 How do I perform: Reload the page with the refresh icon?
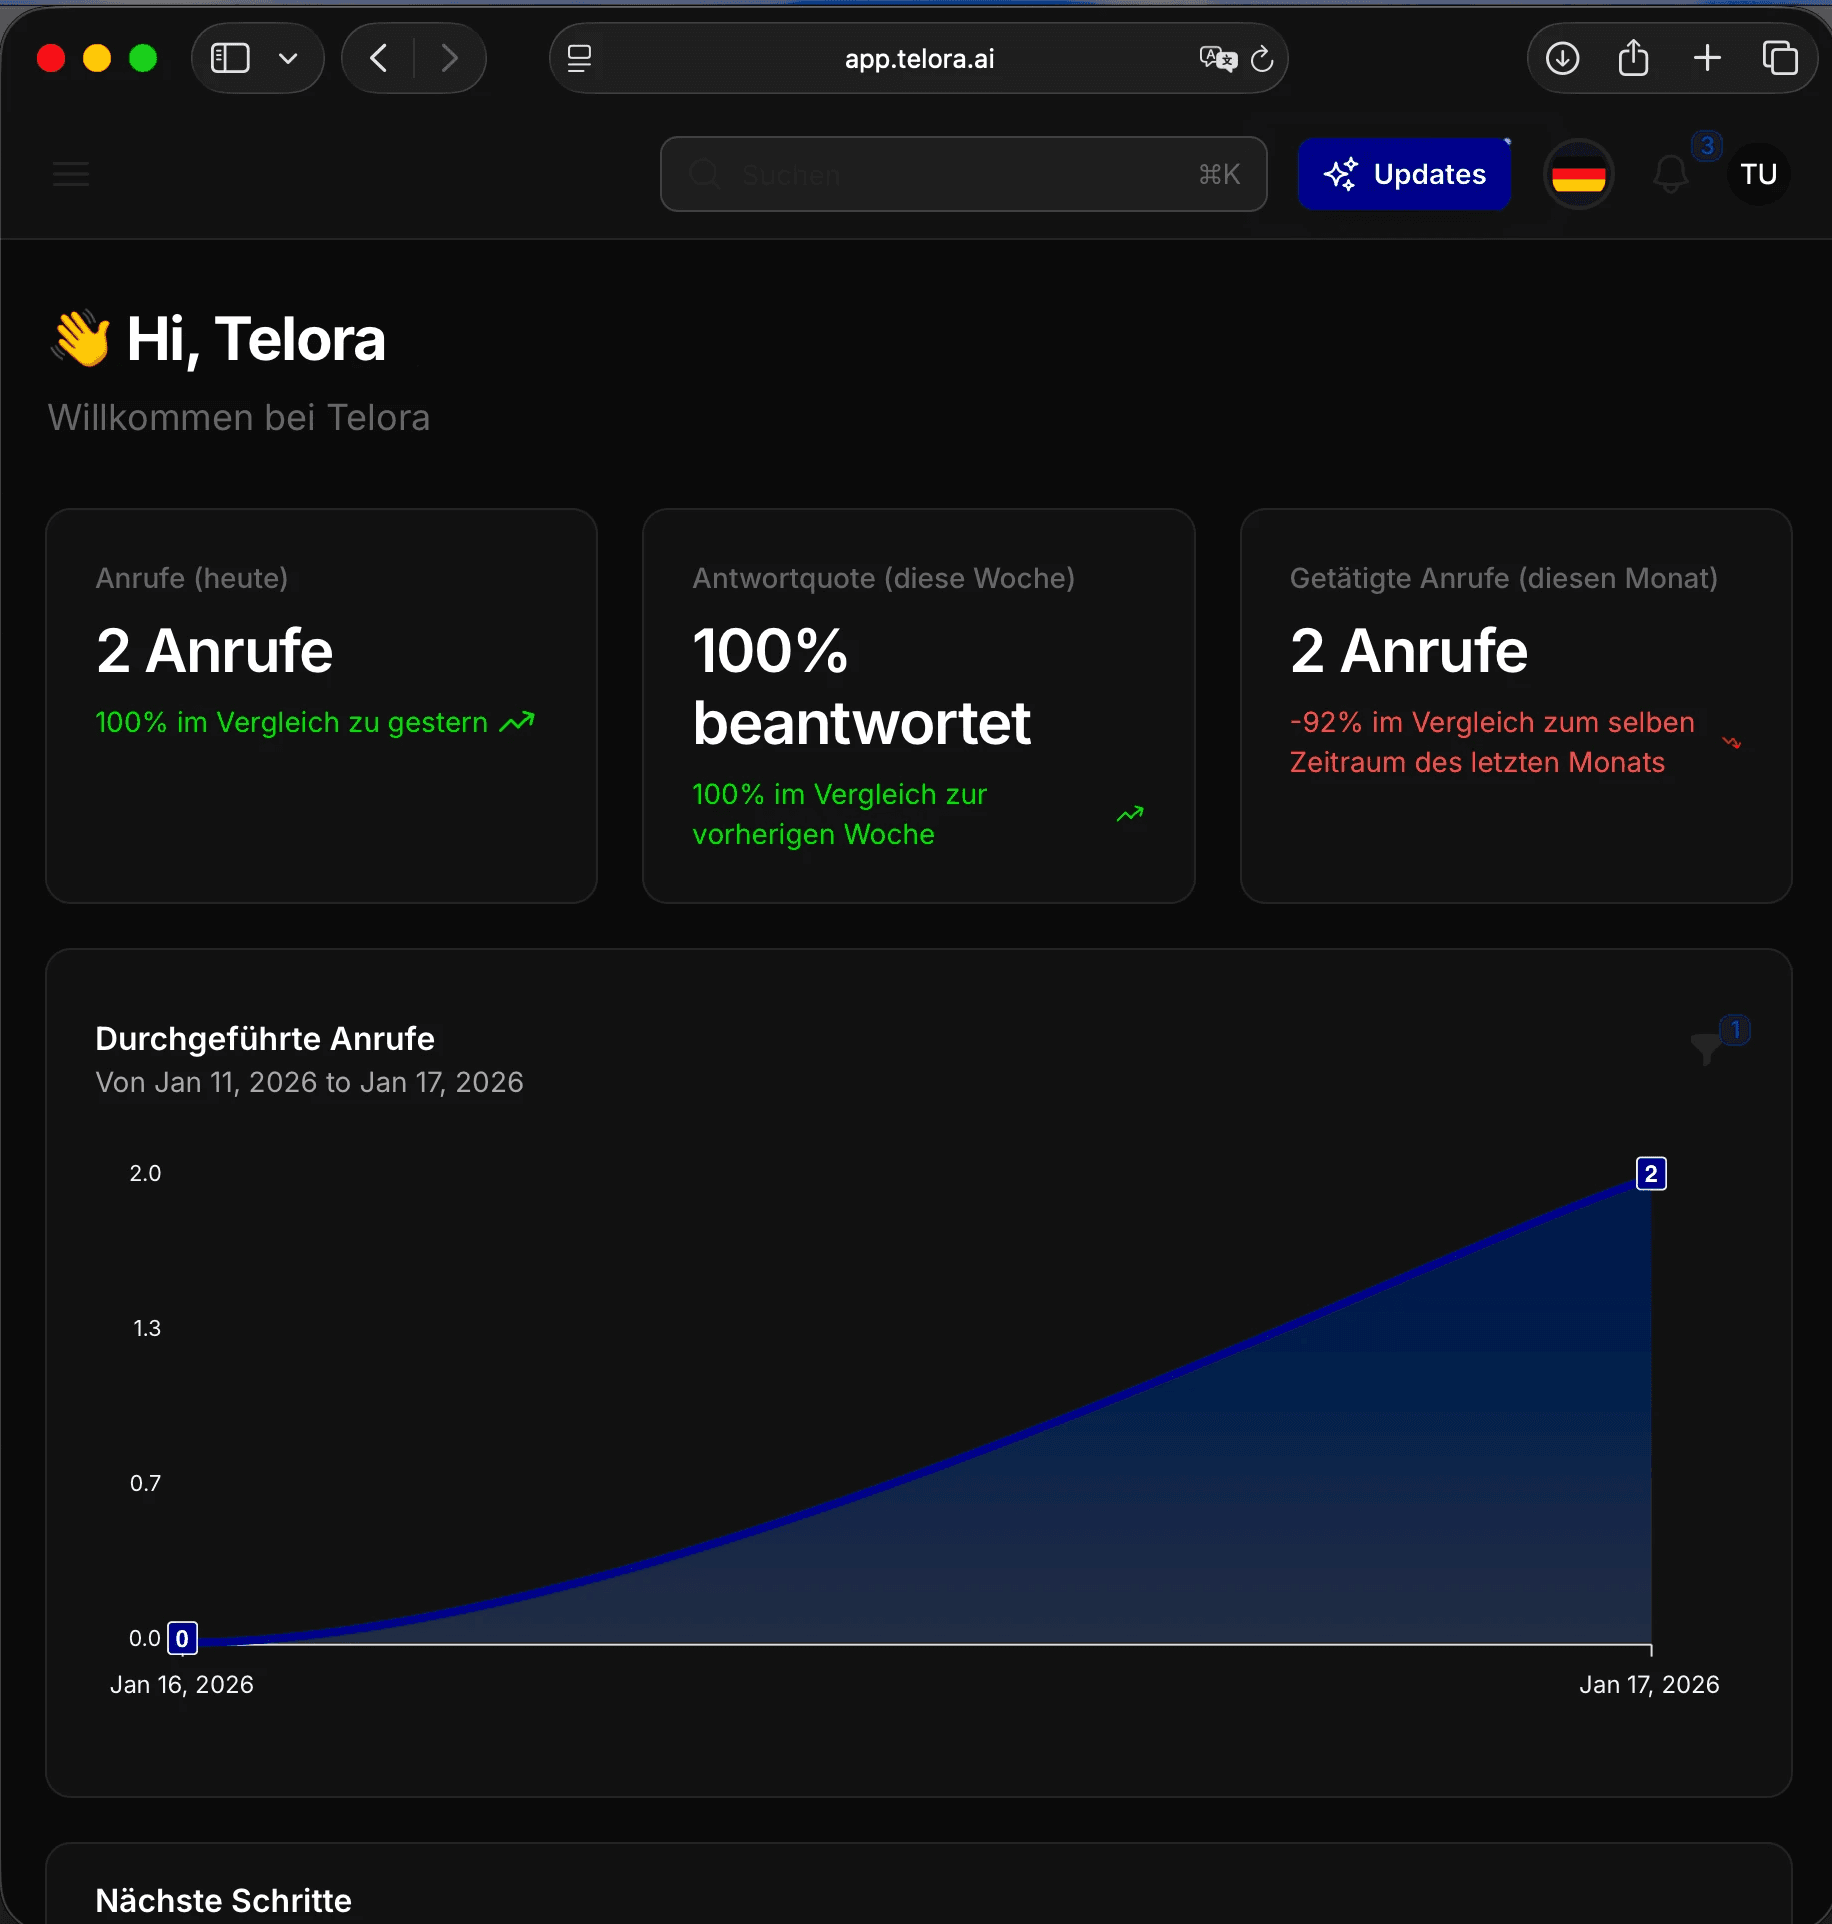[1262, 58]
